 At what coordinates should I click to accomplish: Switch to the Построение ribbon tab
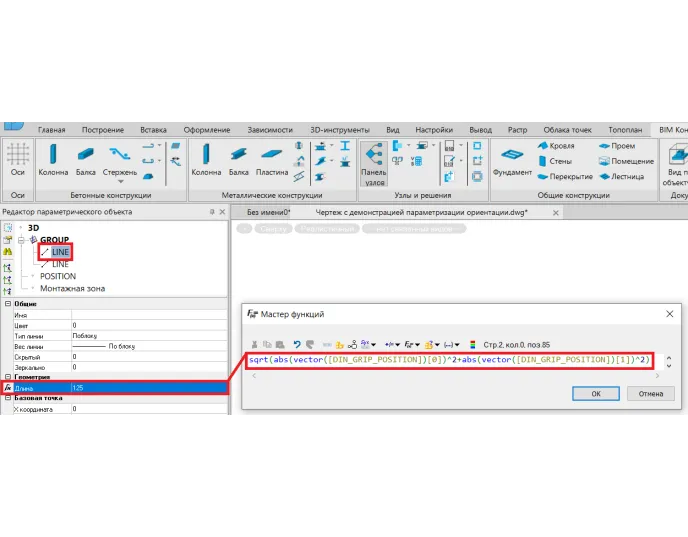pyautogui.click(x=103, y=130)
